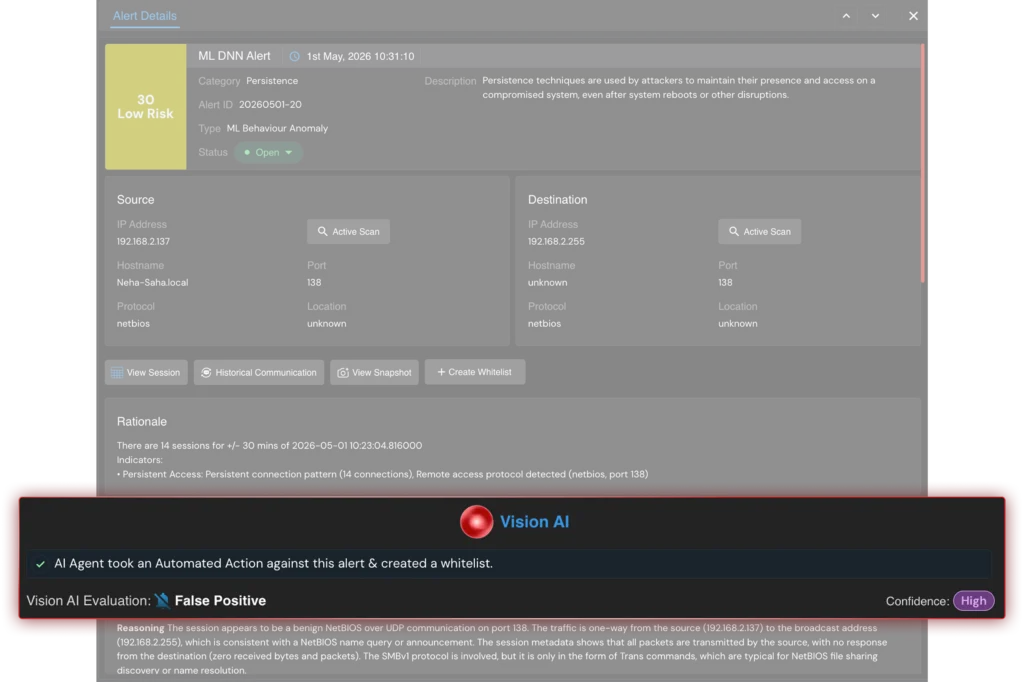Click the Destination section heading
The height and width of the screenshot is (682, 1024).
[557, 199]
